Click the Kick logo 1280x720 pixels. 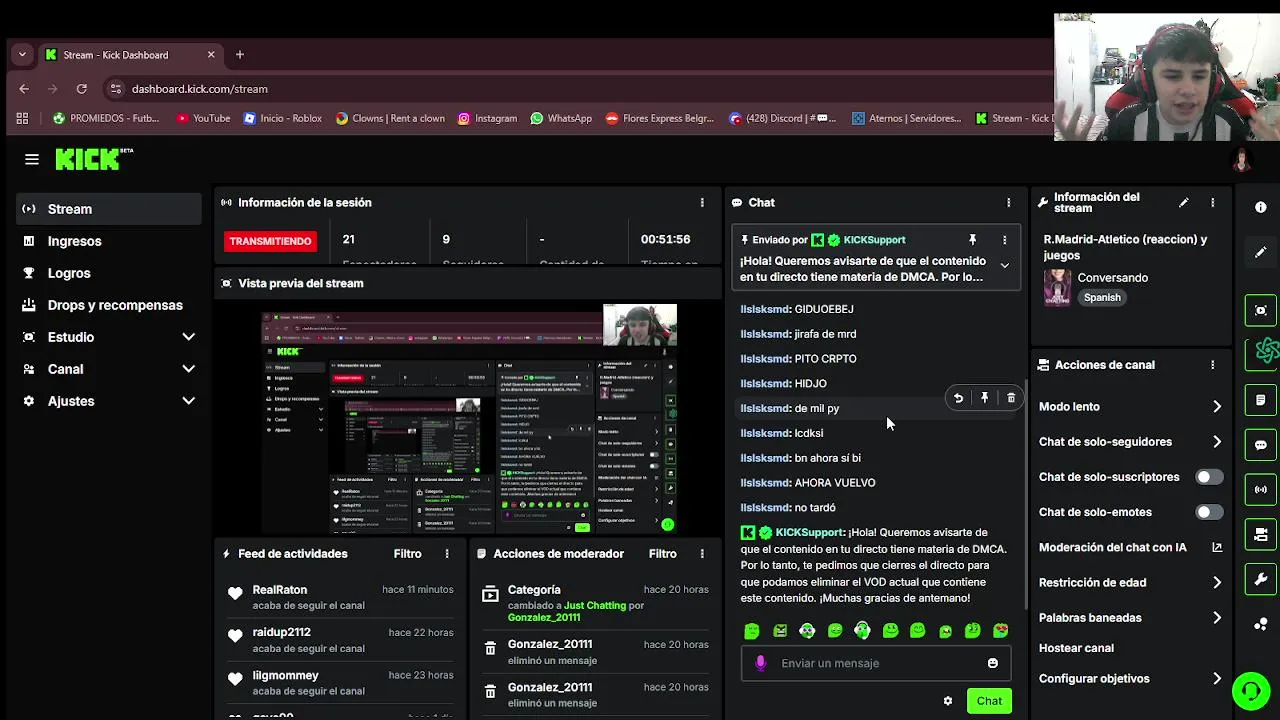94,159
